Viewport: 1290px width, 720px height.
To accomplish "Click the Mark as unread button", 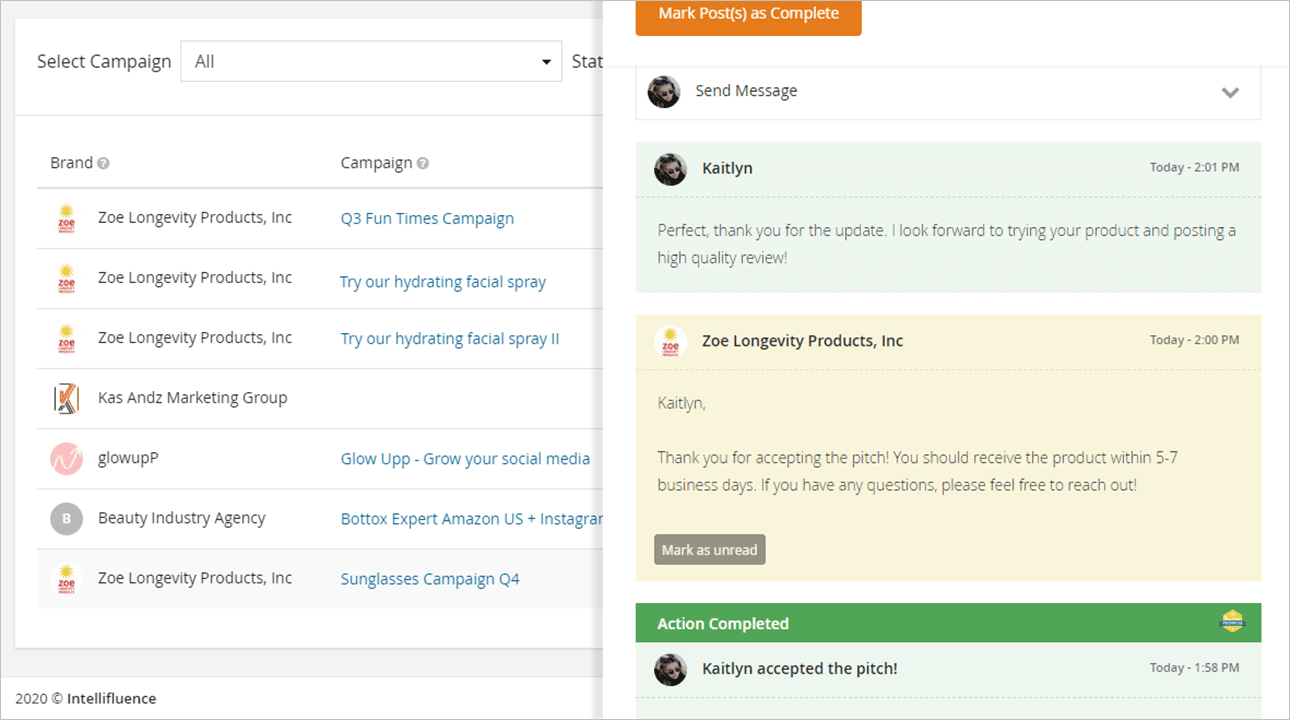I will [710, 550].
